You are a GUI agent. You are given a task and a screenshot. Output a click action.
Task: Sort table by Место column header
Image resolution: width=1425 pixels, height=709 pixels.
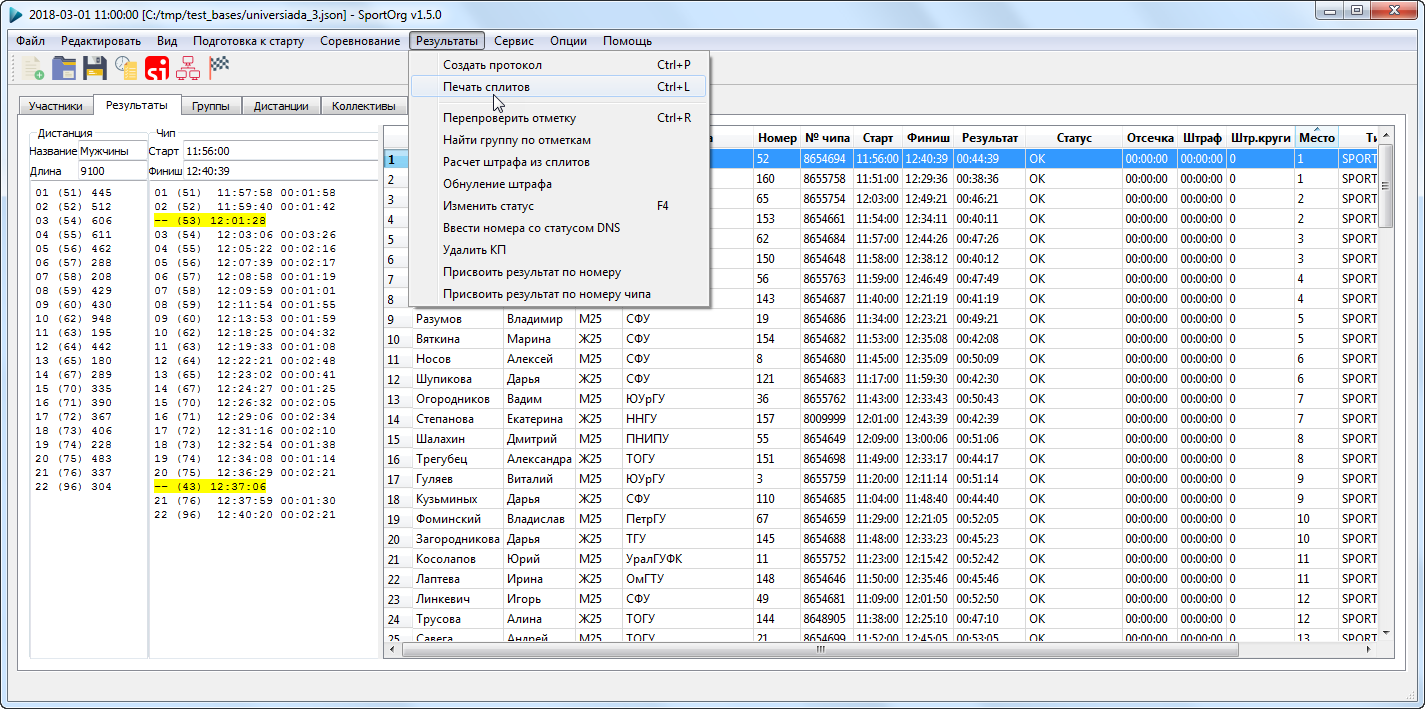point(1316,138)
